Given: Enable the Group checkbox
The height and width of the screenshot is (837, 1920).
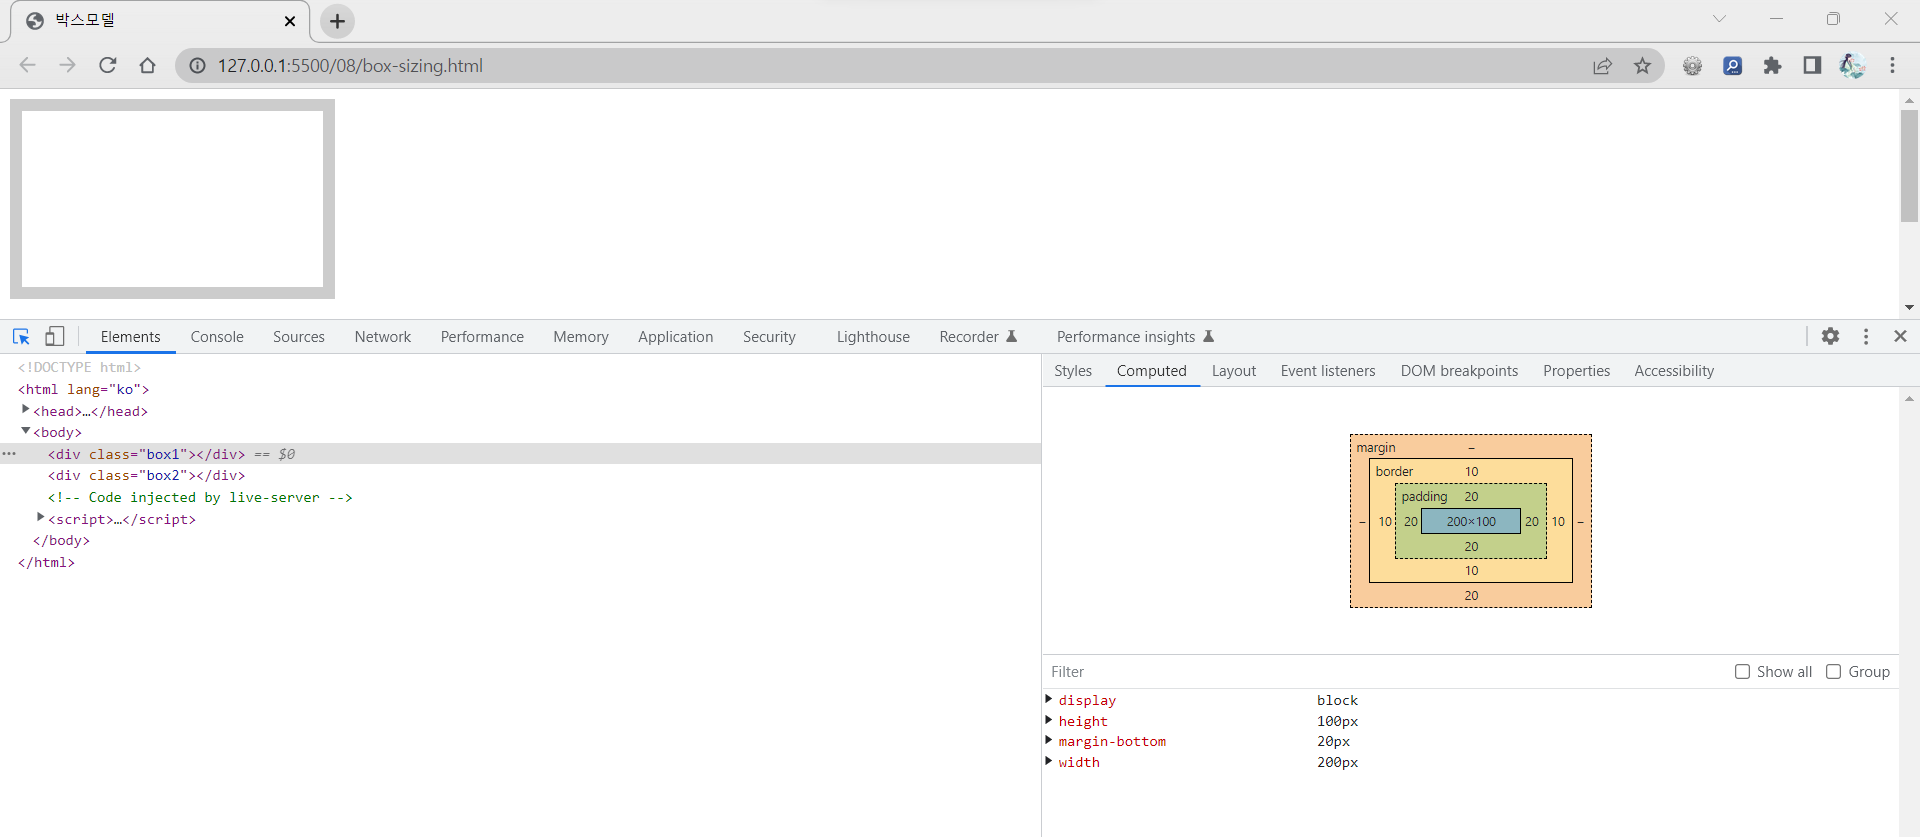Looking at the screenshot, I should (1833, 672).
